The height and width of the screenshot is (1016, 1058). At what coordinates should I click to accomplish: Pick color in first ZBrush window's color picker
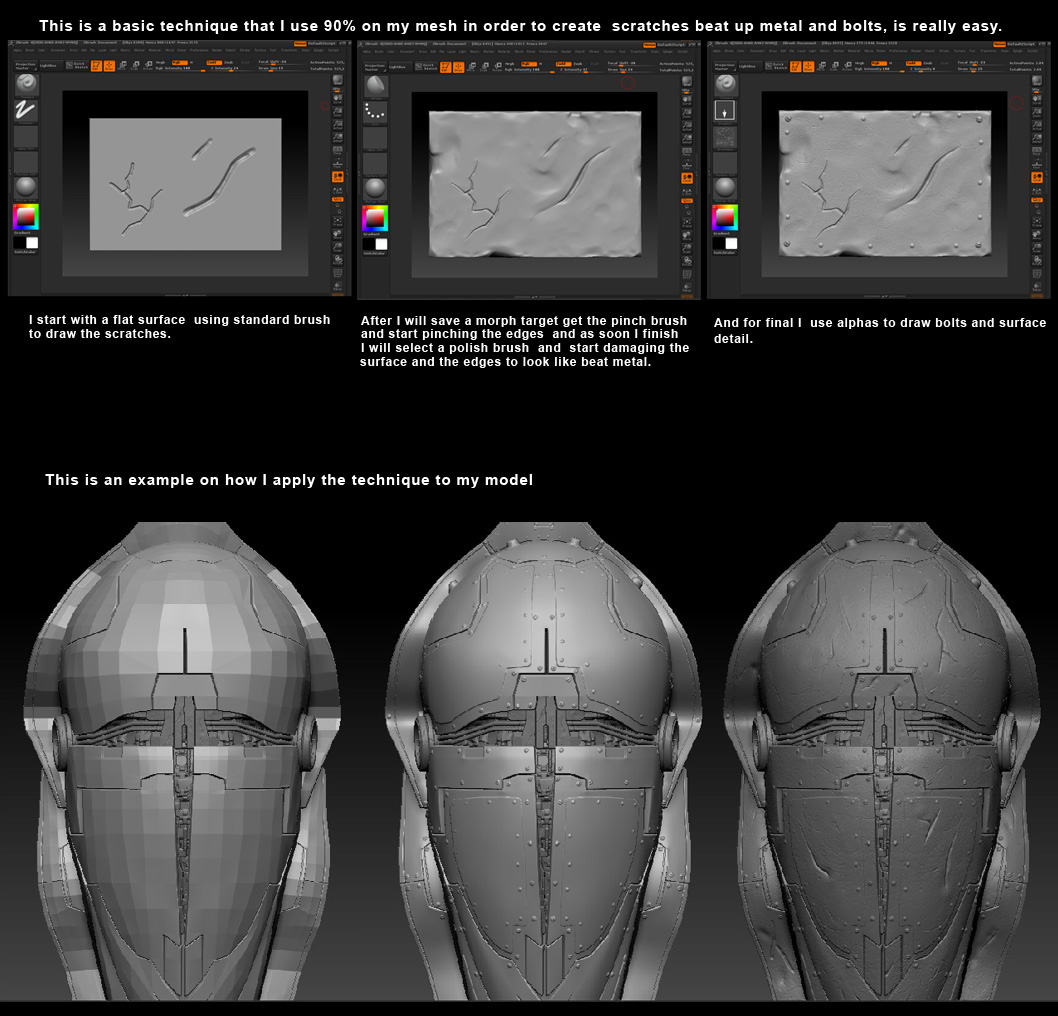(26, 217)
